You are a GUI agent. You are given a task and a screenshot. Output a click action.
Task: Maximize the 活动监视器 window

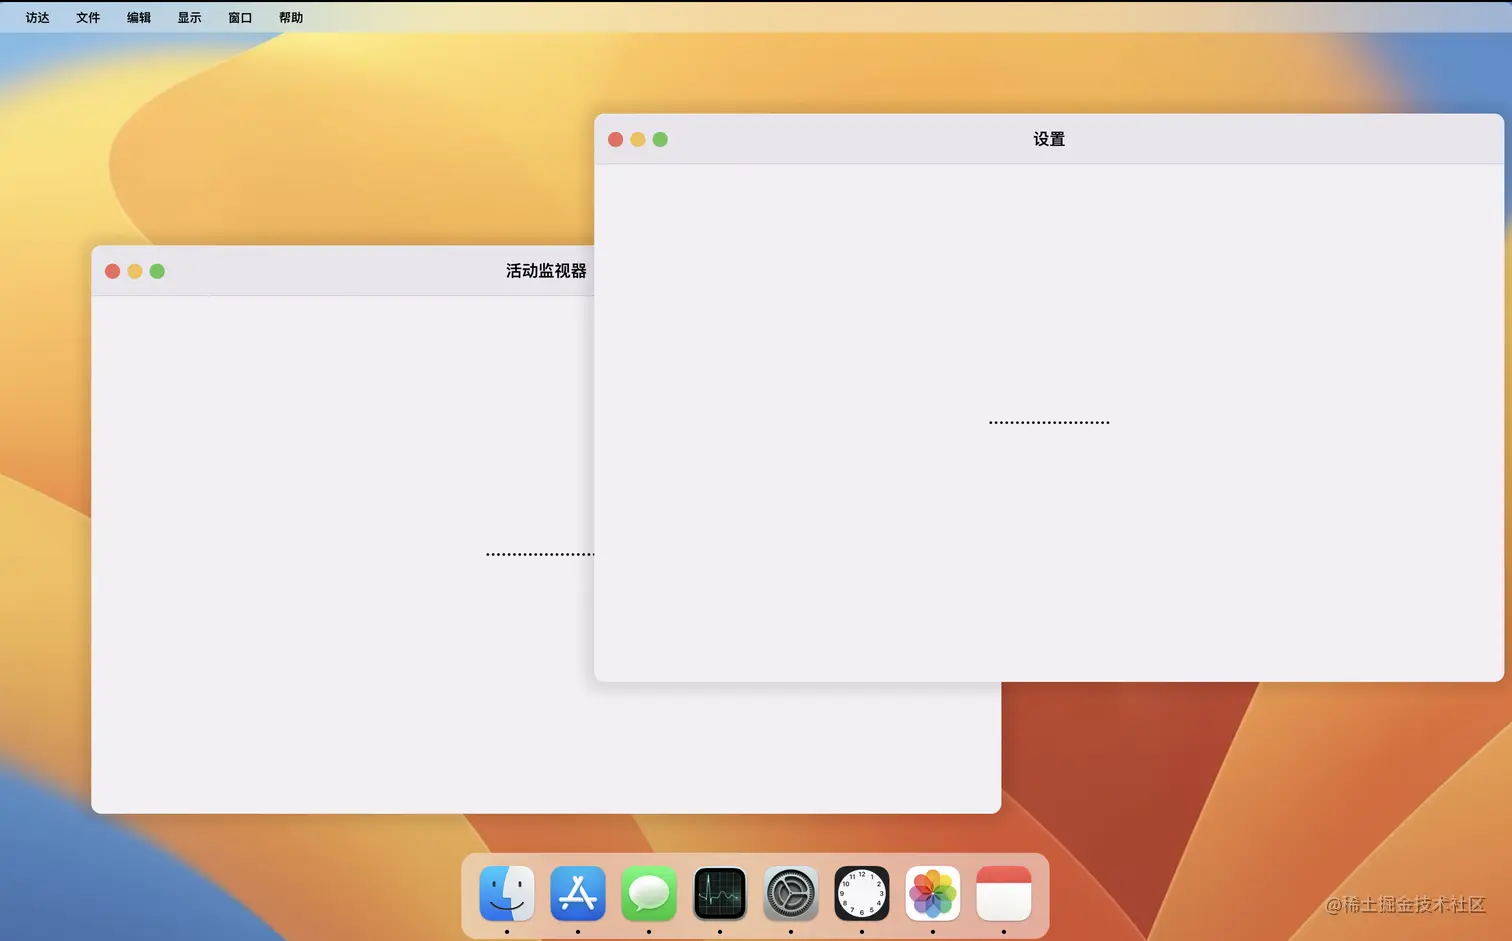coord(157,271)
